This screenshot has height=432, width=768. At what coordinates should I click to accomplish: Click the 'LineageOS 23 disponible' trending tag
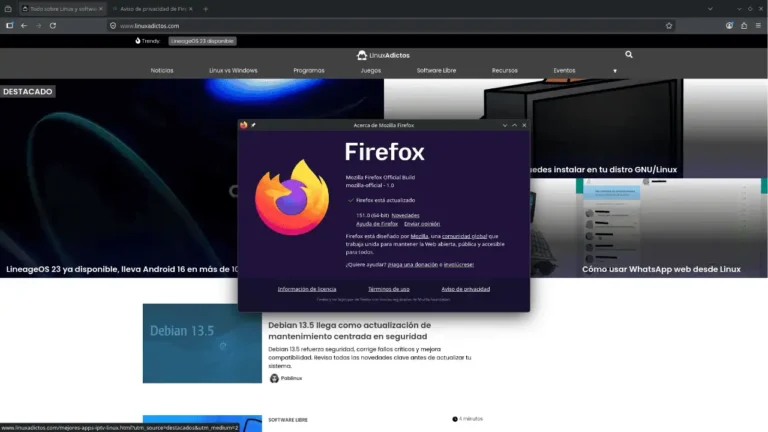pyautogui.click(x=202, y=41)
